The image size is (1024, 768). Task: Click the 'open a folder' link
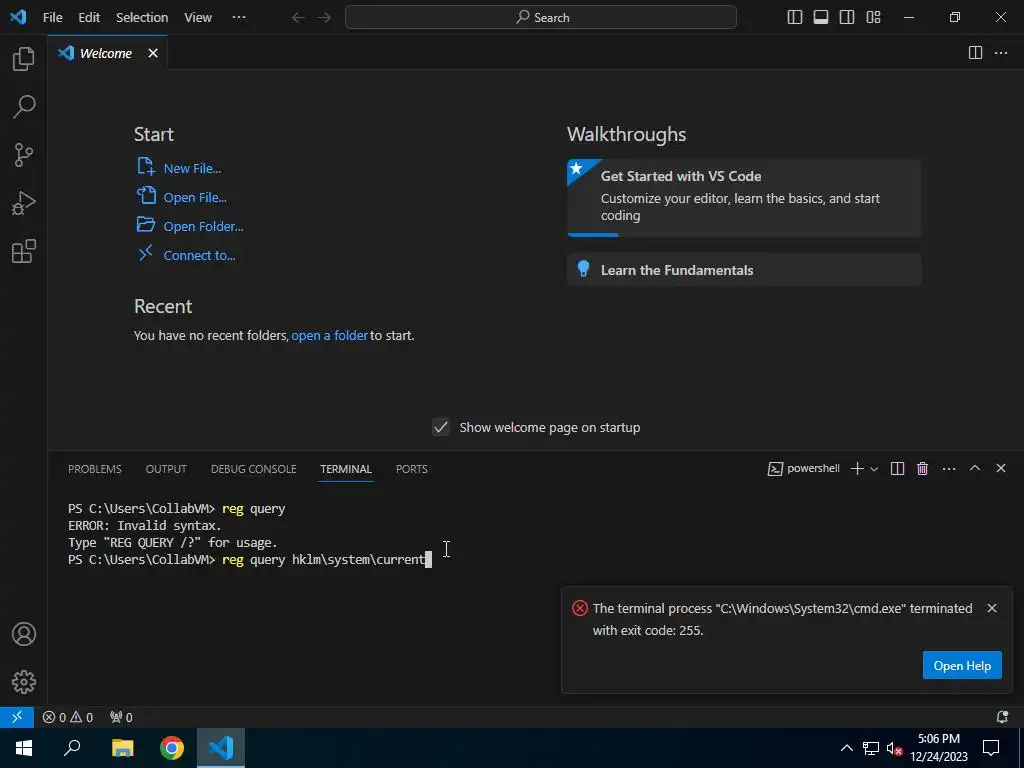pos(330,336)
